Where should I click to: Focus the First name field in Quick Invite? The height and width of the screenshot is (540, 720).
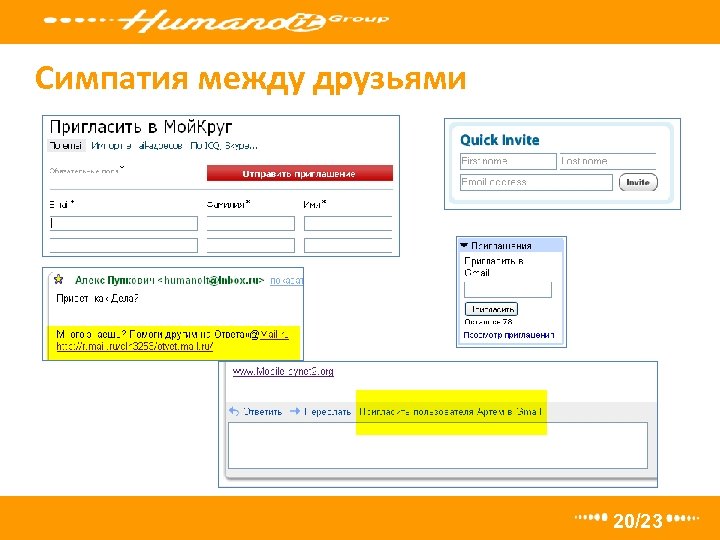click(x=508, y=161)
